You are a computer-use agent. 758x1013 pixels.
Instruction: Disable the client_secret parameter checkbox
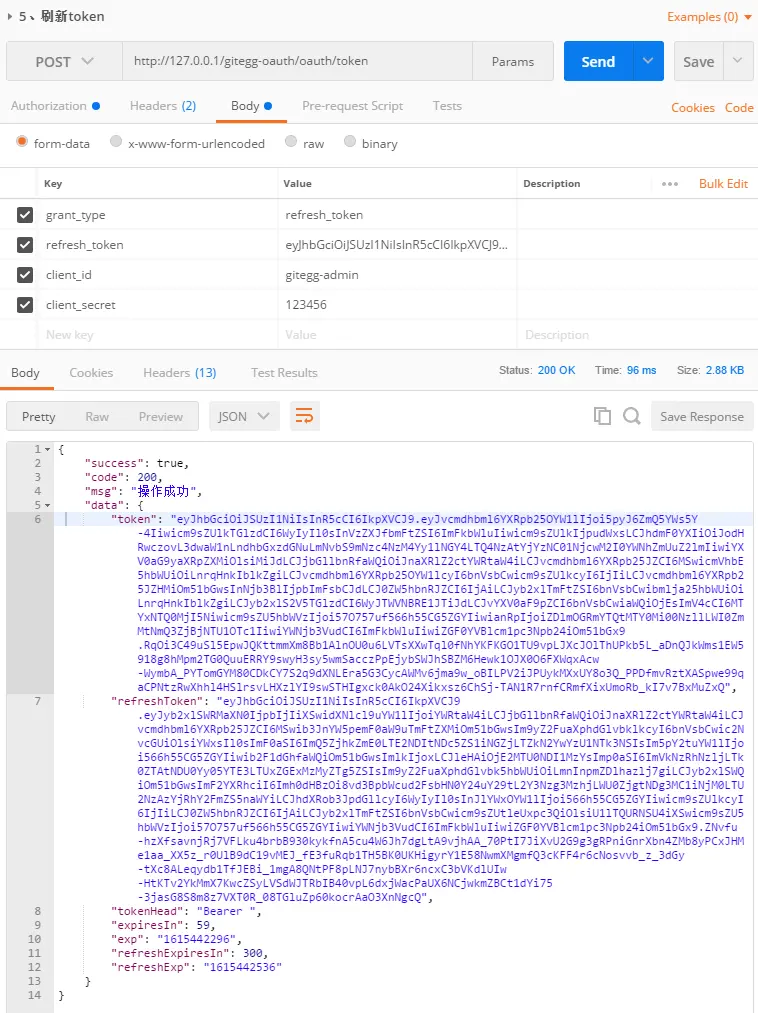click(25, 305)
